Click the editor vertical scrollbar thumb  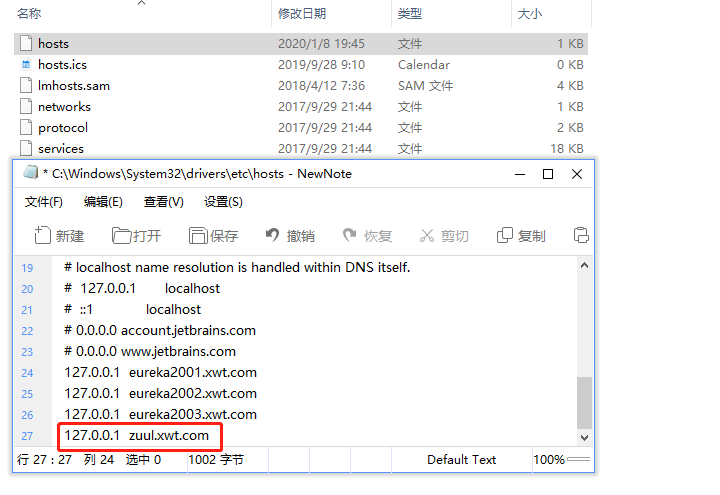[584, 403]
